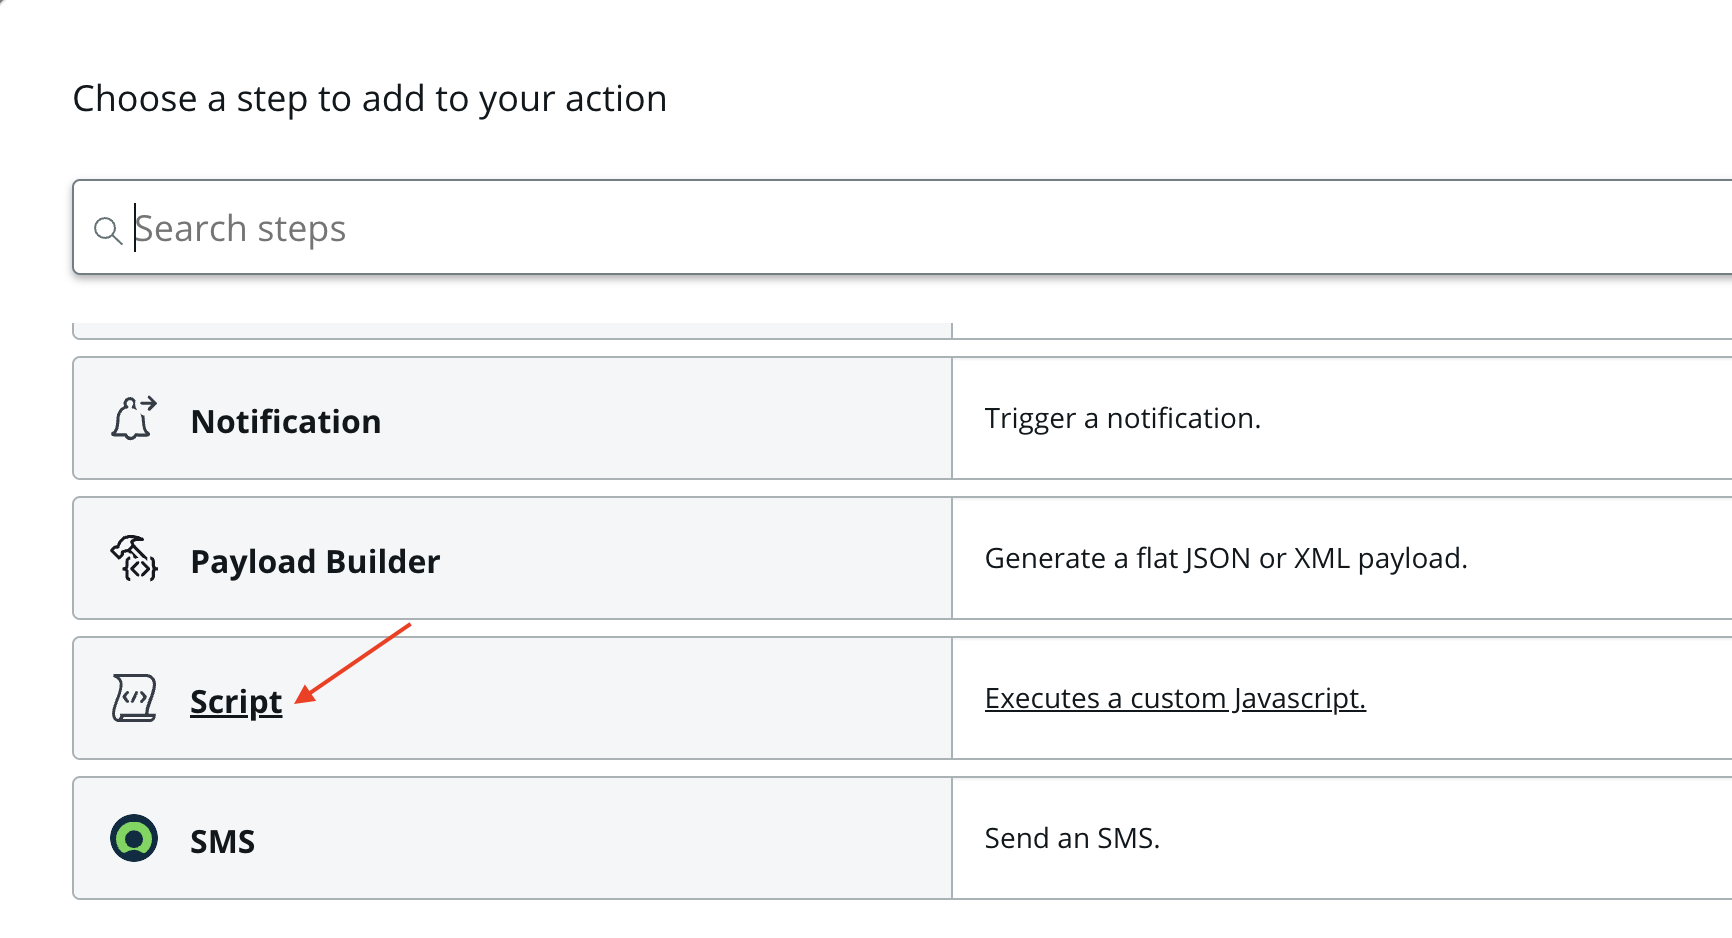
Task: Click the blank area right of 'Send an SMS.'
Action: pyautogui.click(x=1450, y=838)
